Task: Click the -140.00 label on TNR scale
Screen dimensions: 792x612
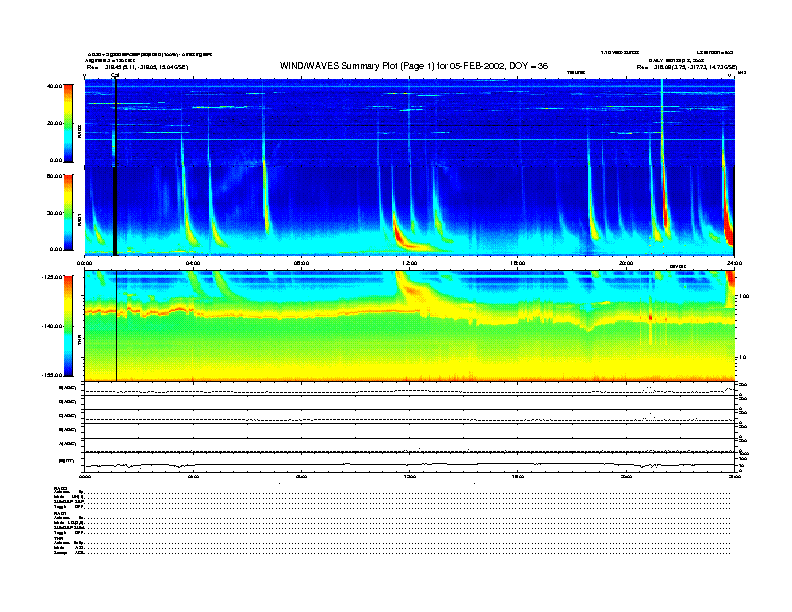Action: click(x=52, y=326)
